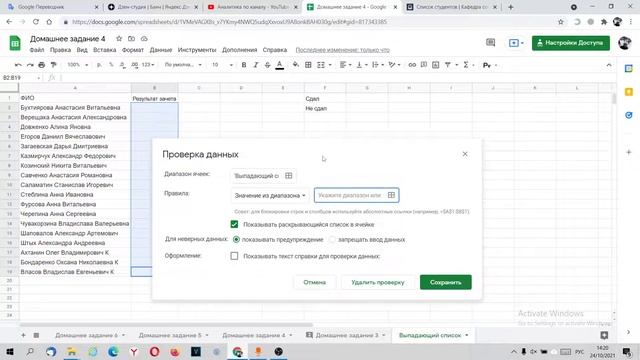This screenshot has height=360, width=640.
Task: Open the Значение из диапазона rule dropdown
Action: point(270,196)
